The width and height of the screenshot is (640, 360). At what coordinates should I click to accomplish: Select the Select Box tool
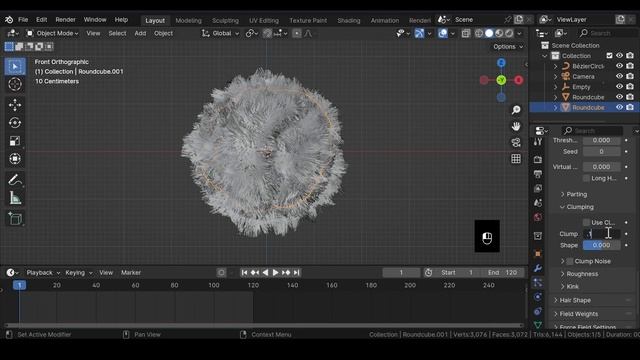coord(15,67)
